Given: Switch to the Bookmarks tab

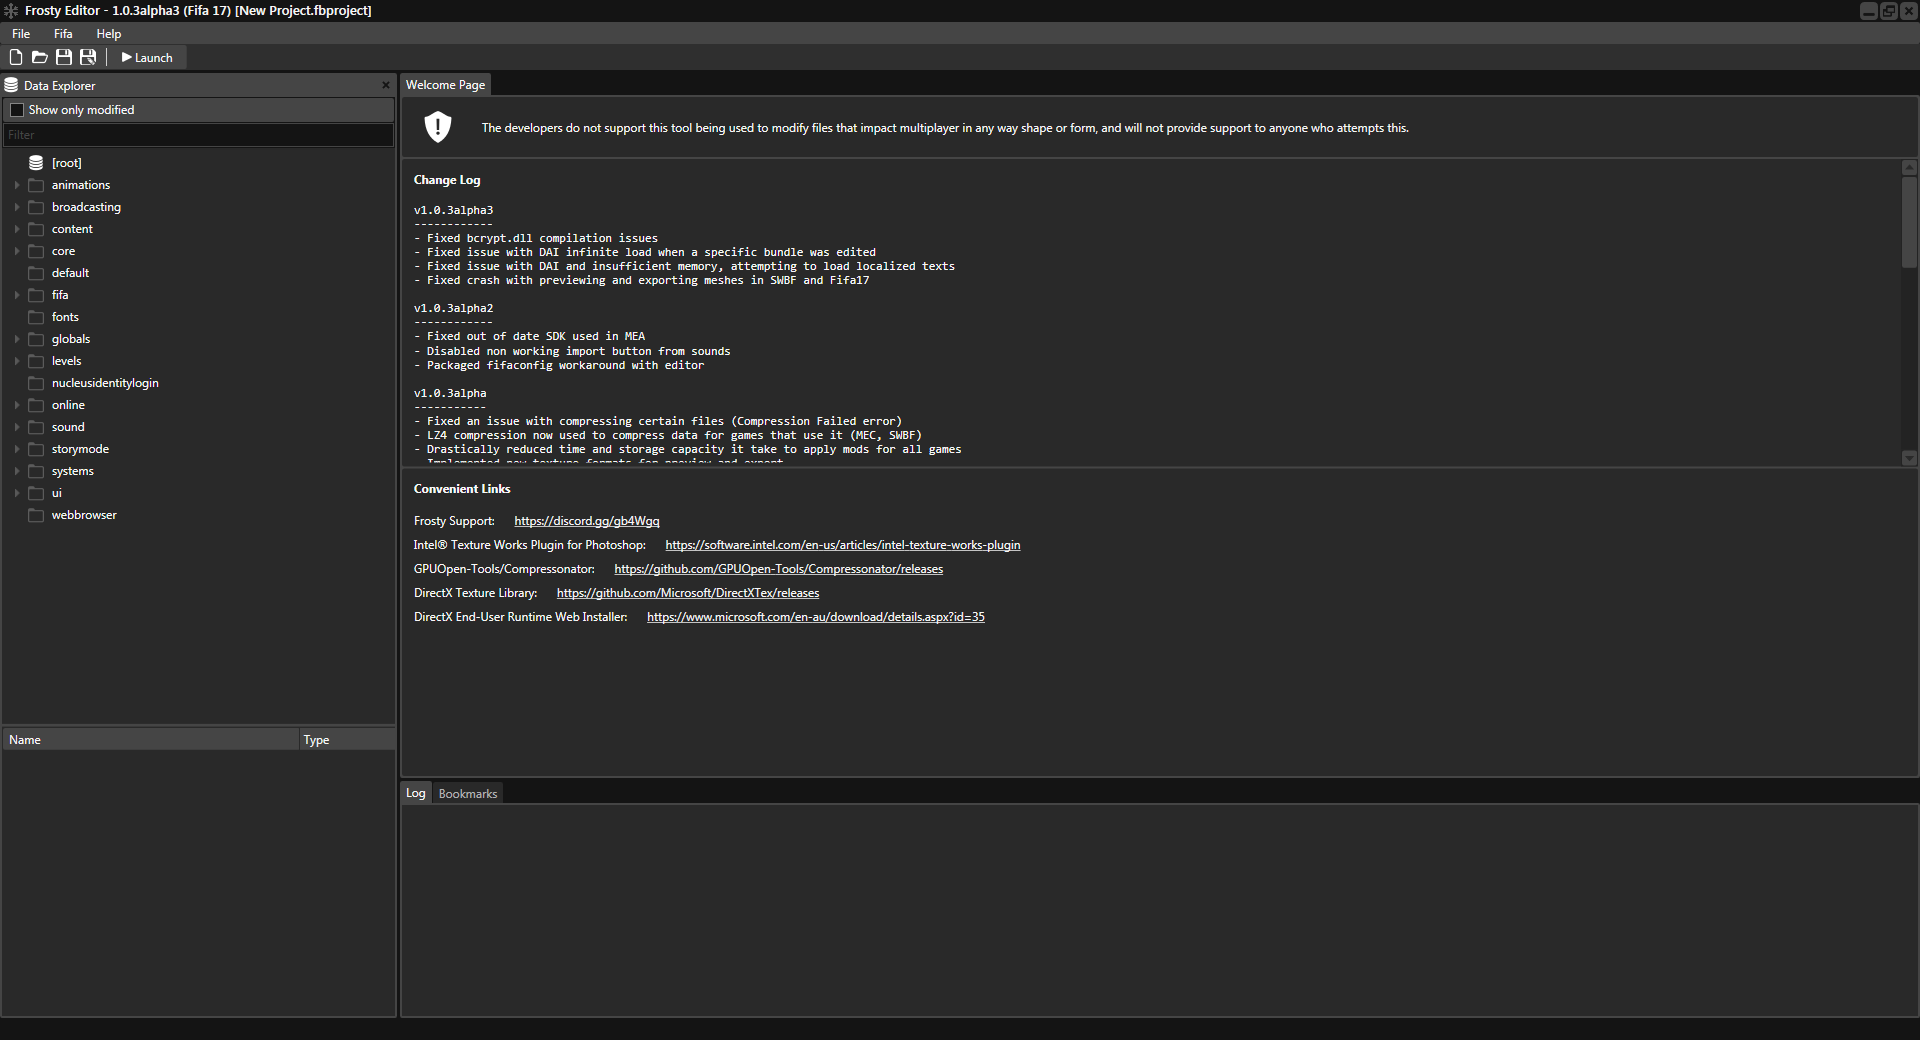Looking at the screenshot, I should 468,793.
